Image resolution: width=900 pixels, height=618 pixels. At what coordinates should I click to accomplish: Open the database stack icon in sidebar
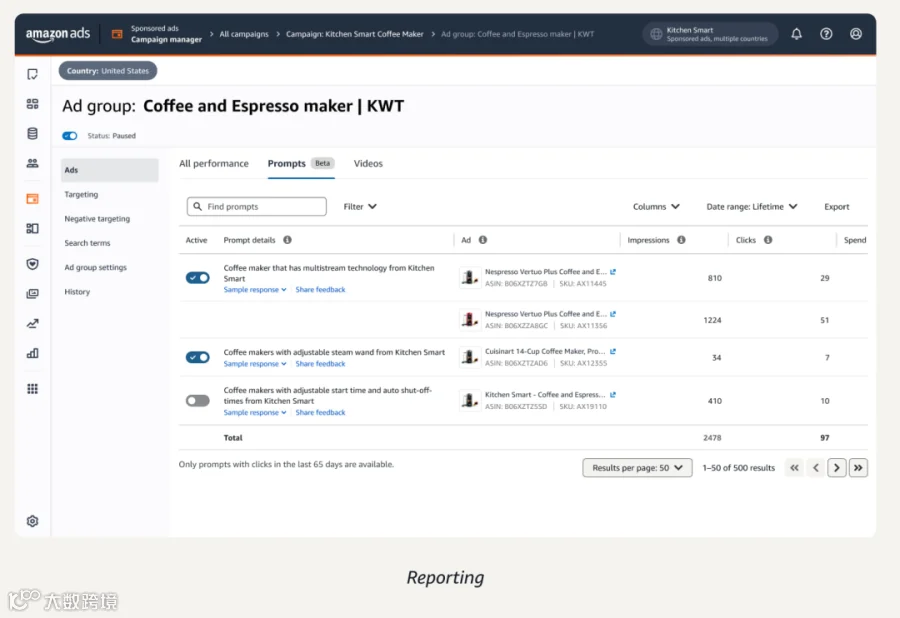(x=33, y=134)
